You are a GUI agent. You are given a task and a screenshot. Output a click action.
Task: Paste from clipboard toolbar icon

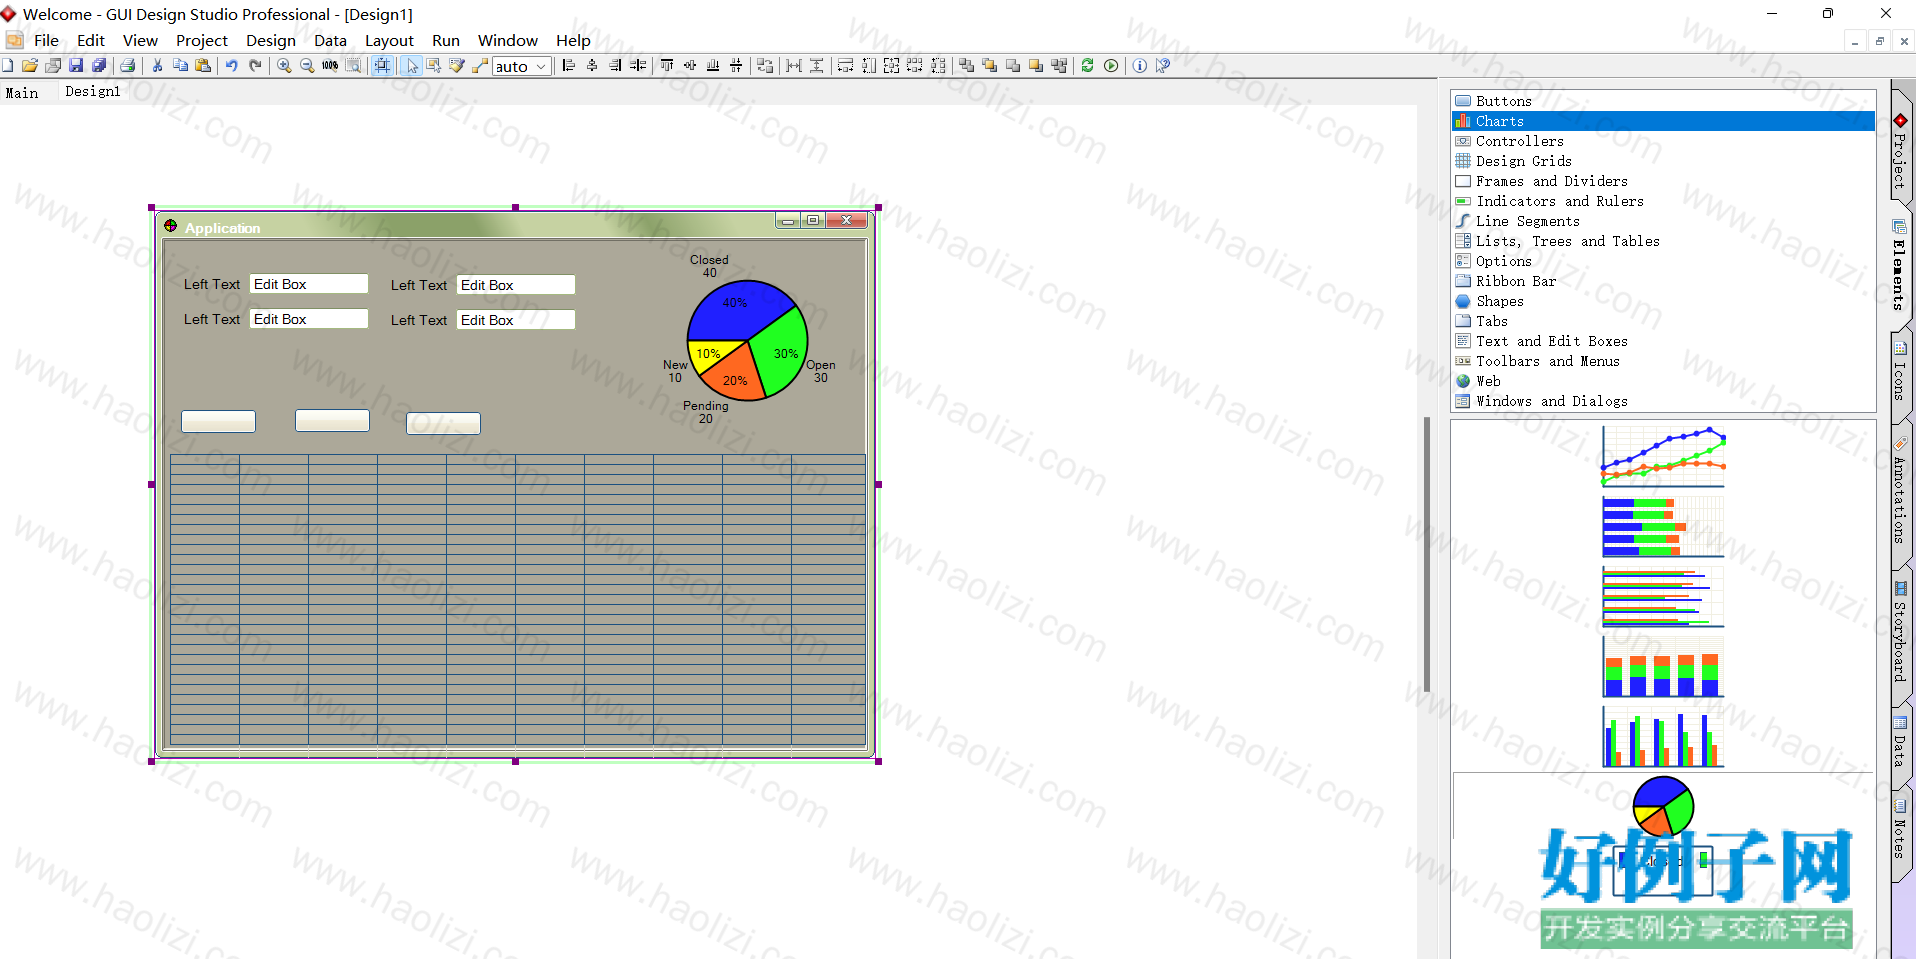203,66
